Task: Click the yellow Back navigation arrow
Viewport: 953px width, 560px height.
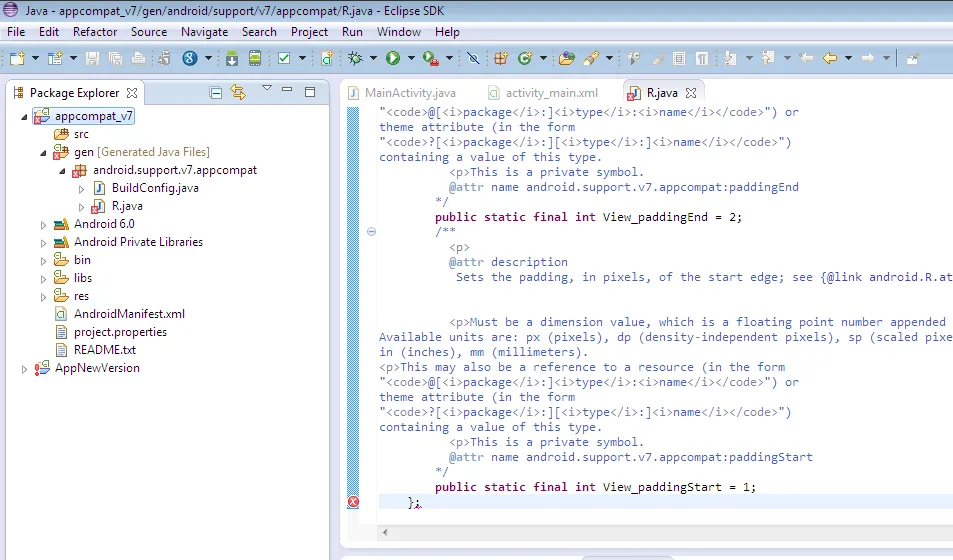Action: coord(830,58)
